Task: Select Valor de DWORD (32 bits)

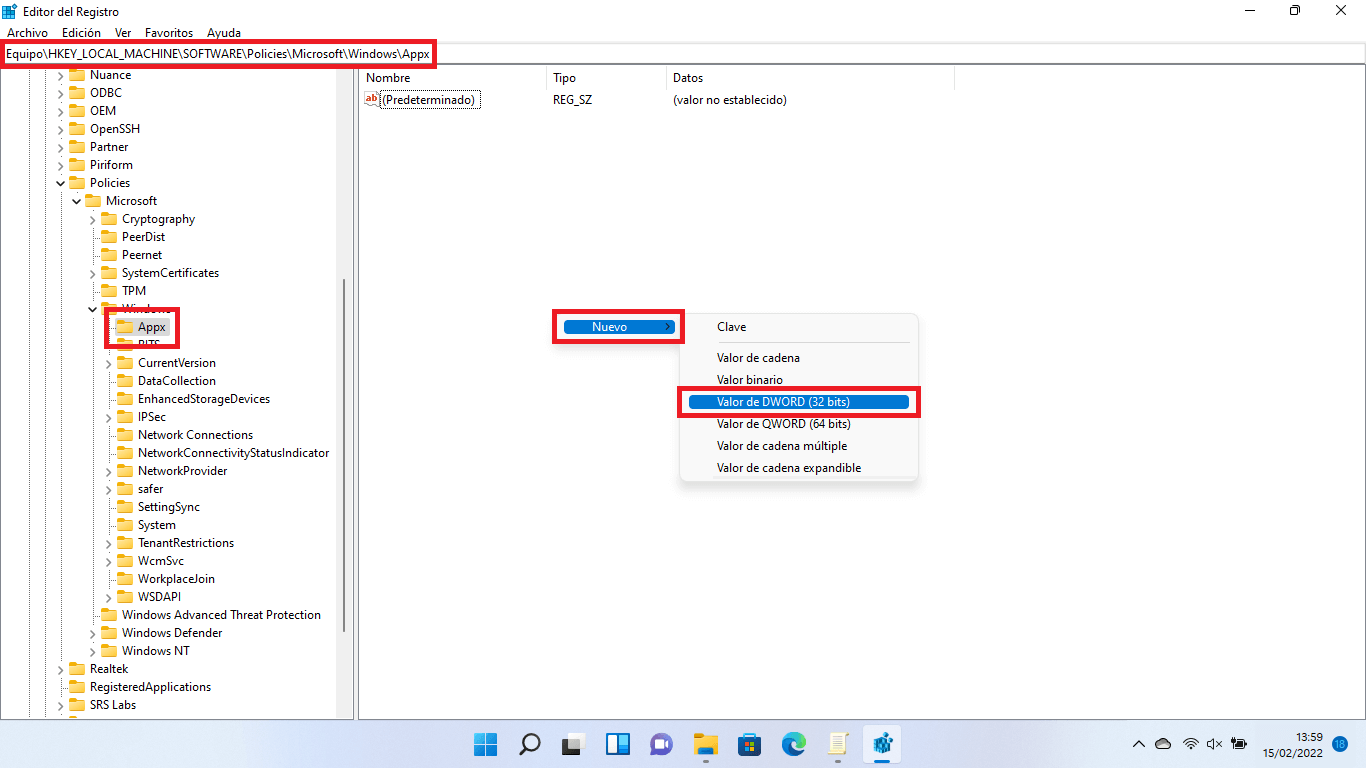Action: coord(798,402)
